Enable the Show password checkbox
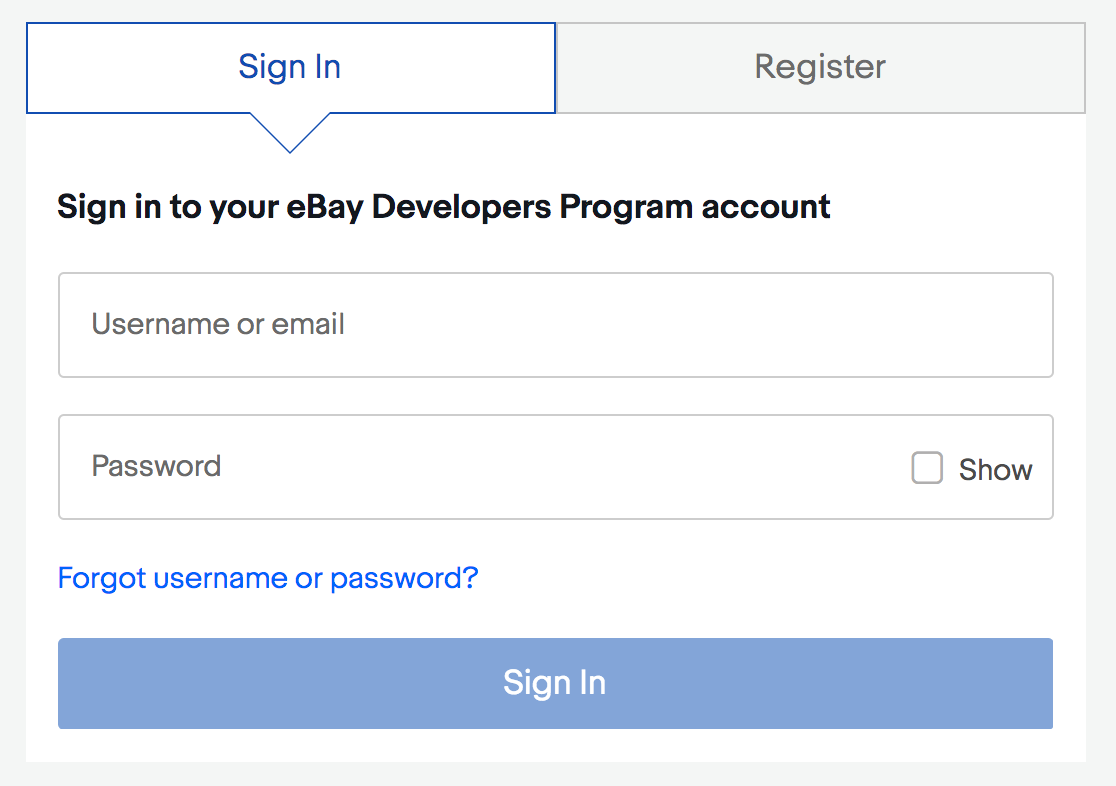This screenshot has width=1116, height=786. pos(927,468)
